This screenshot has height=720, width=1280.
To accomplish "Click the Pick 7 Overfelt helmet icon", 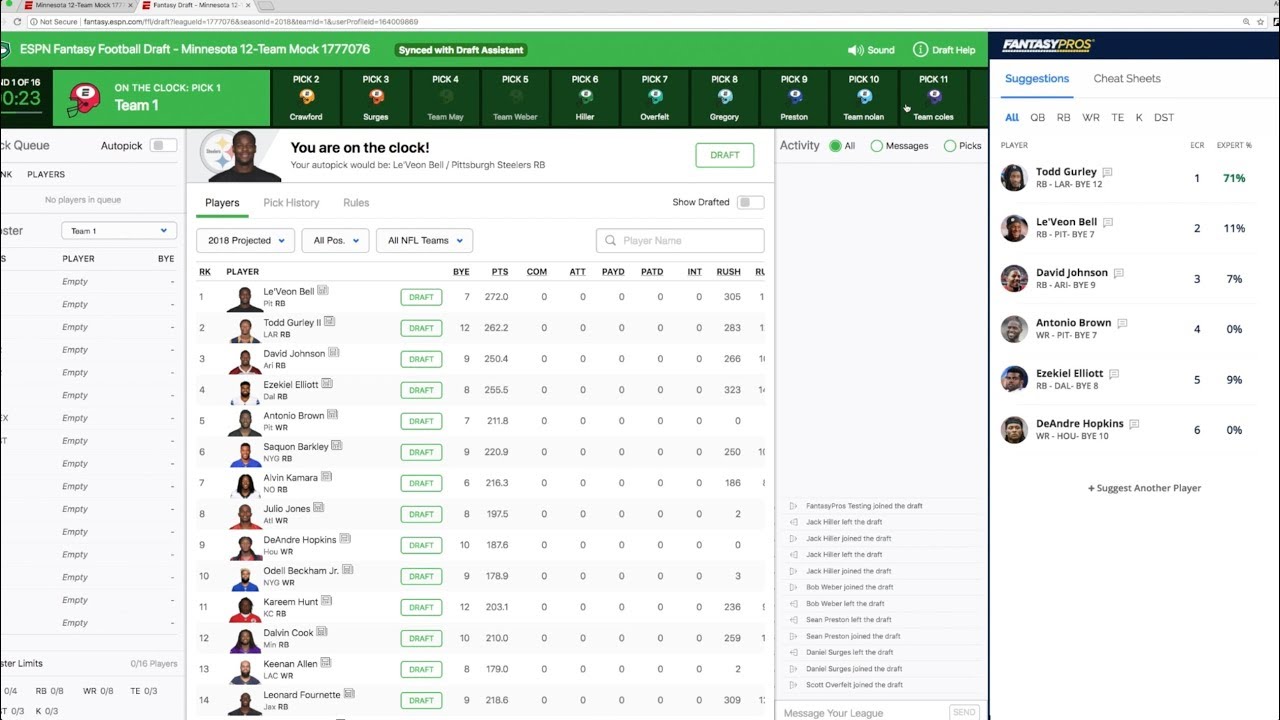I will point(655,97).
